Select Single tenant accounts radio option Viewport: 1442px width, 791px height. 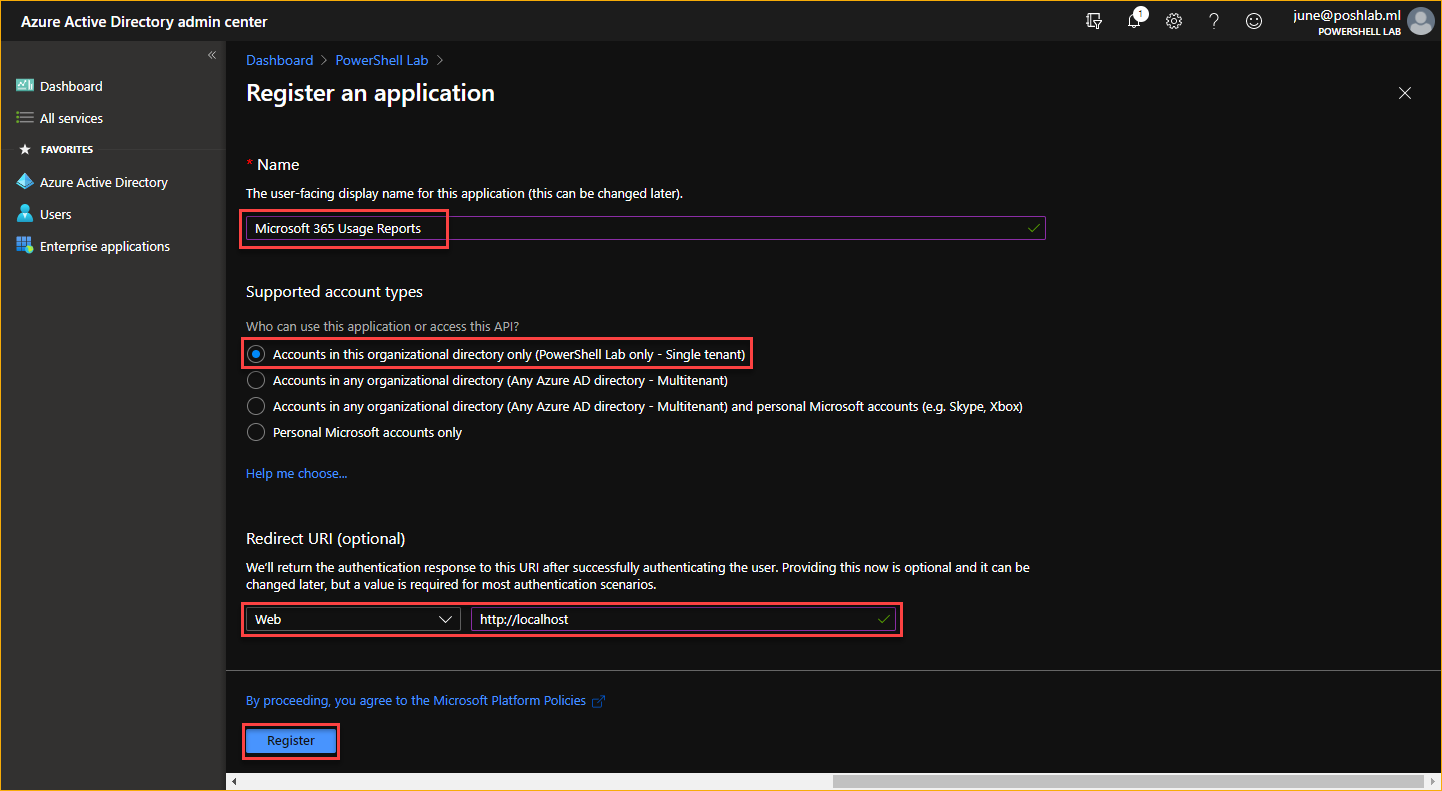[x=256, y=354]
